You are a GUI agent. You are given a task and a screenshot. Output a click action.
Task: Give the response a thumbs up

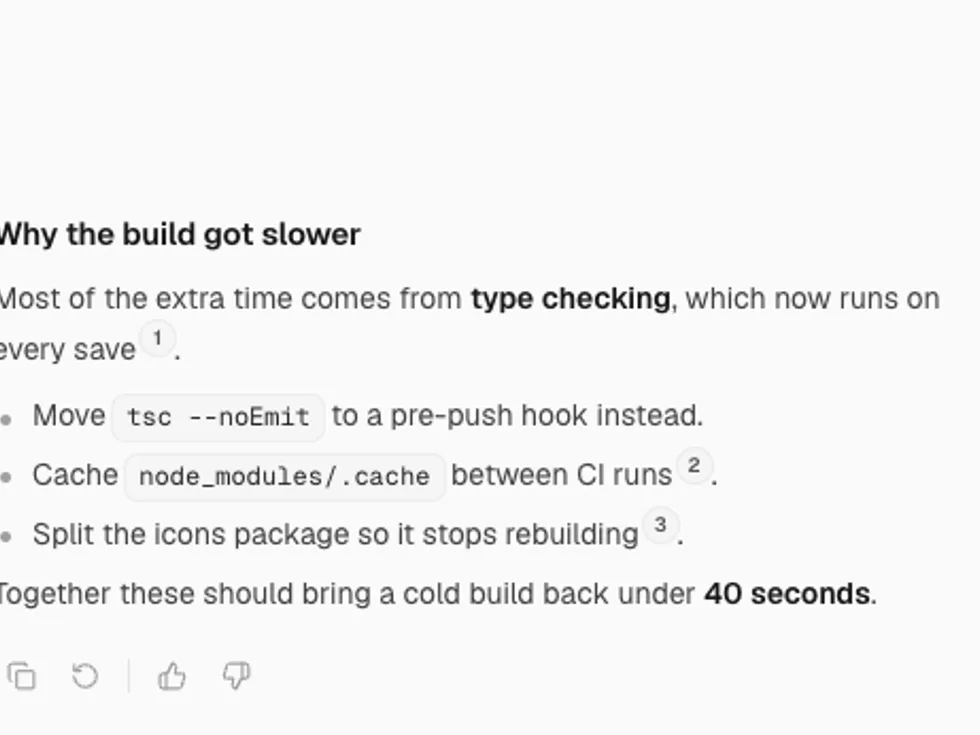(x=172, y=676)
